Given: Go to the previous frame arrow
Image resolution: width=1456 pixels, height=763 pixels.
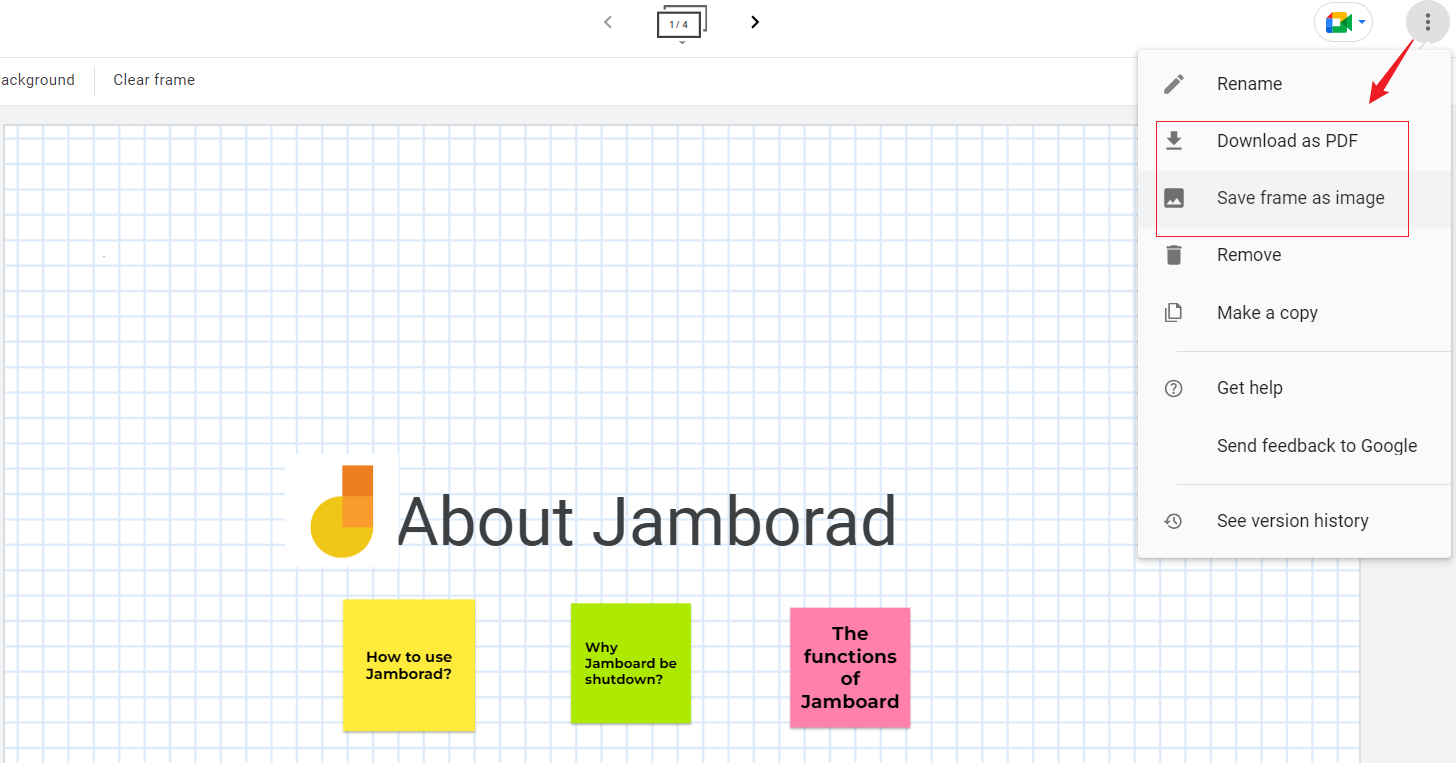Looking at the screenshot, I should (x=608, y=22).
